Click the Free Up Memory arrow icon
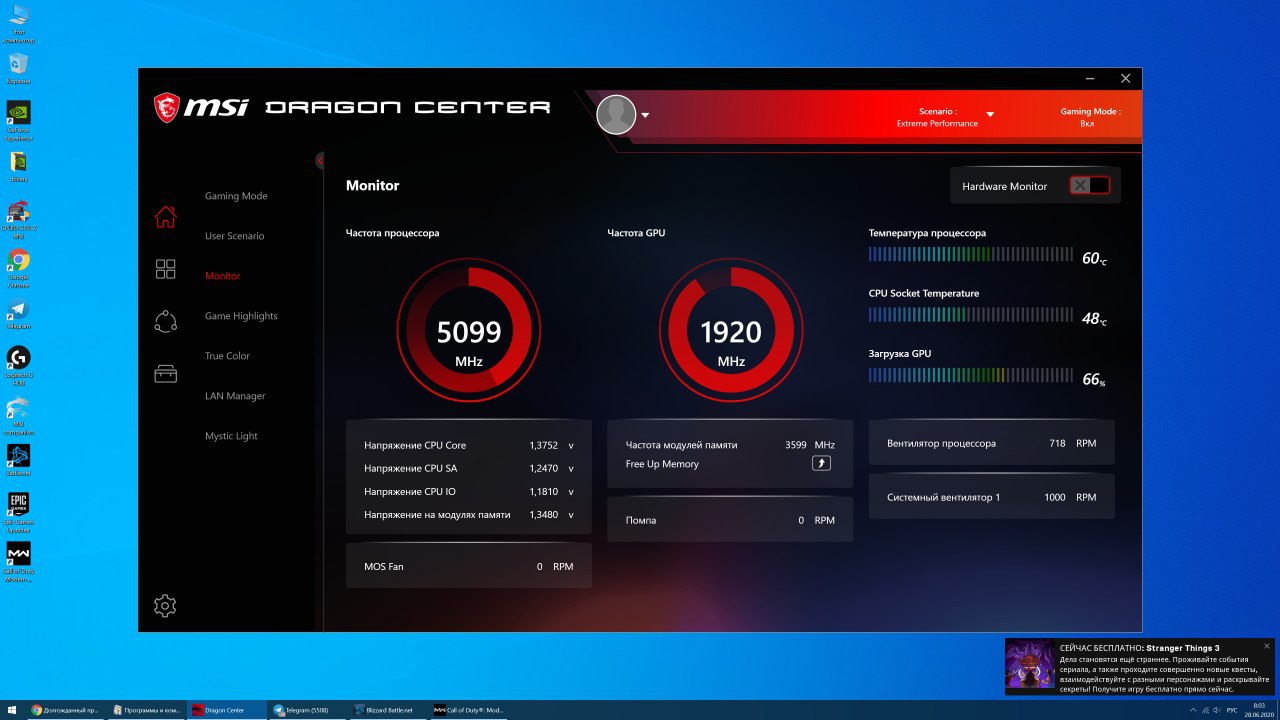The image size is (1280, 720). pos(821,463)
